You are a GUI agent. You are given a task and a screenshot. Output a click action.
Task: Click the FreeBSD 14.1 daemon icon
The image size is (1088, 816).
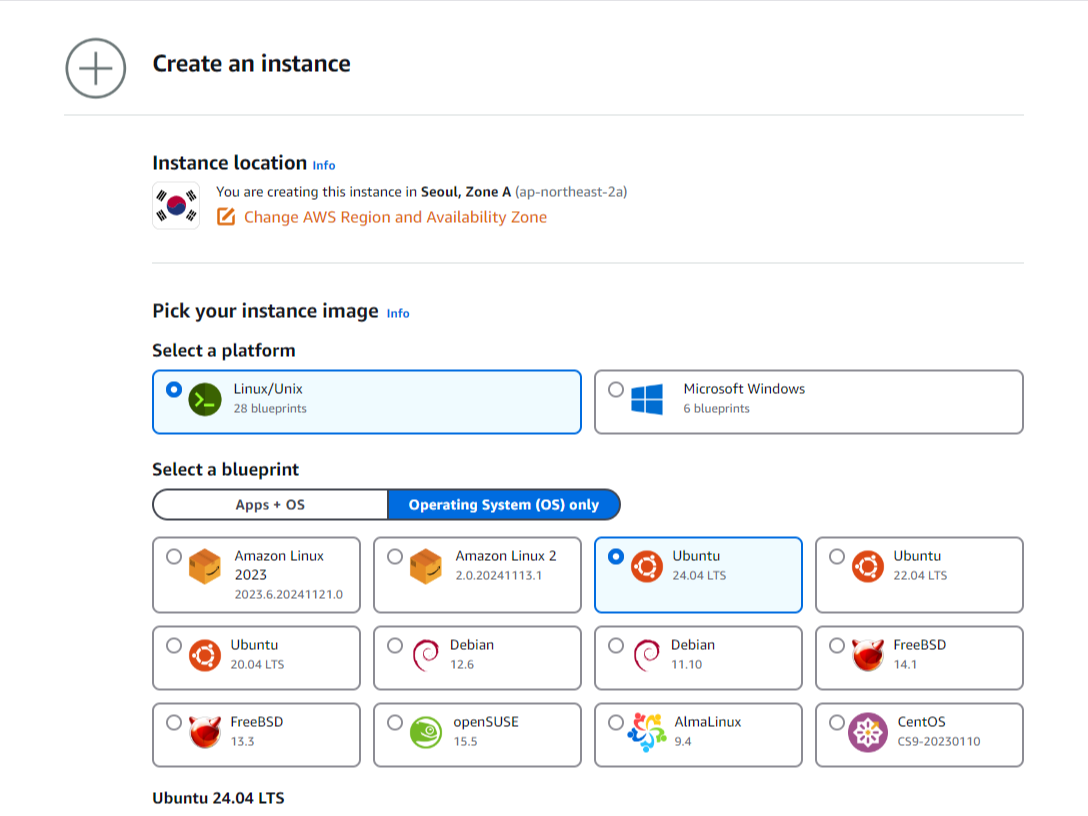click(867, 656)
